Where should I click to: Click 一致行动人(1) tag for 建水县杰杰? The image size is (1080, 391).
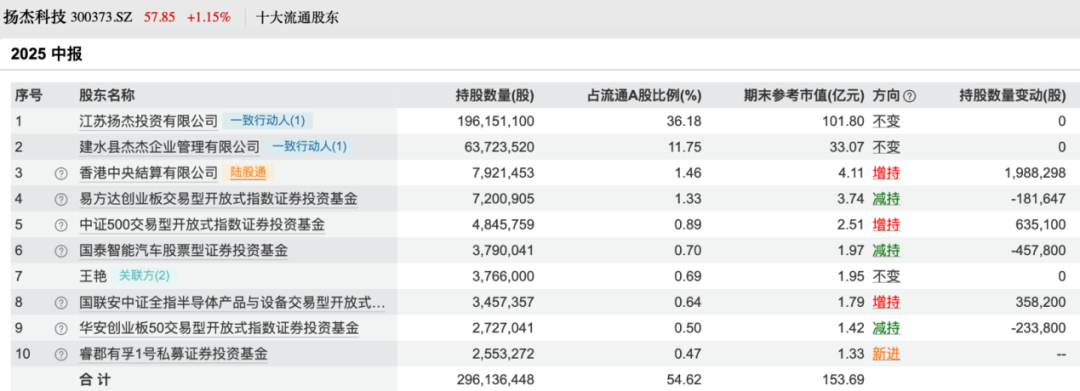pyautogui.click(x=310, y=147)
